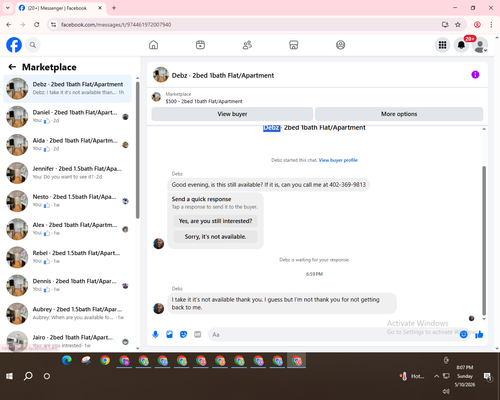Screen dimensions: 500x400
Task: Open the Windows Start menu
Action: 9,376
